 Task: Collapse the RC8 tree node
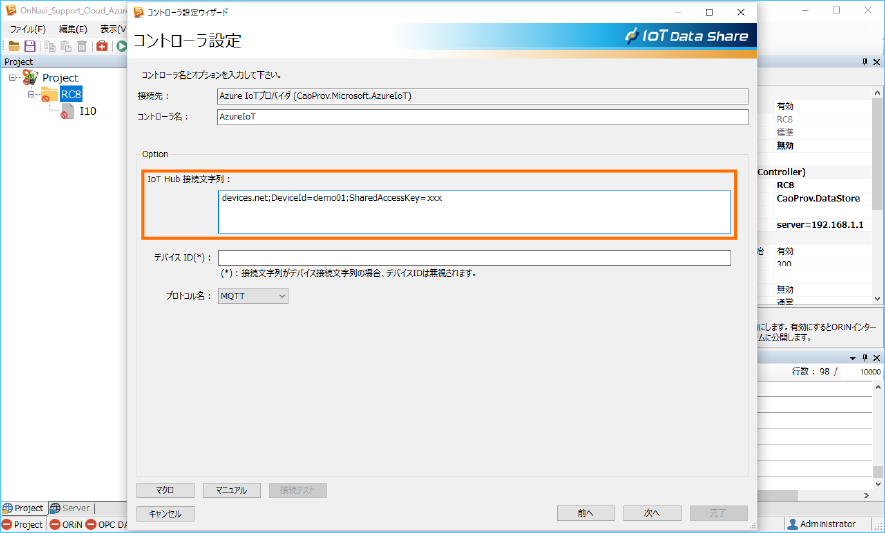[x=31, y=94]
